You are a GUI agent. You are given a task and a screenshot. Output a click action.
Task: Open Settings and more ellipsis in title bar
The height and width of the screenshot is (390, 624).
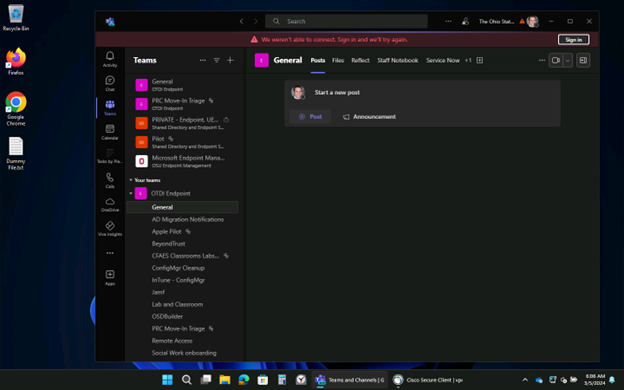pyautogui.click(x=448, y=21)
